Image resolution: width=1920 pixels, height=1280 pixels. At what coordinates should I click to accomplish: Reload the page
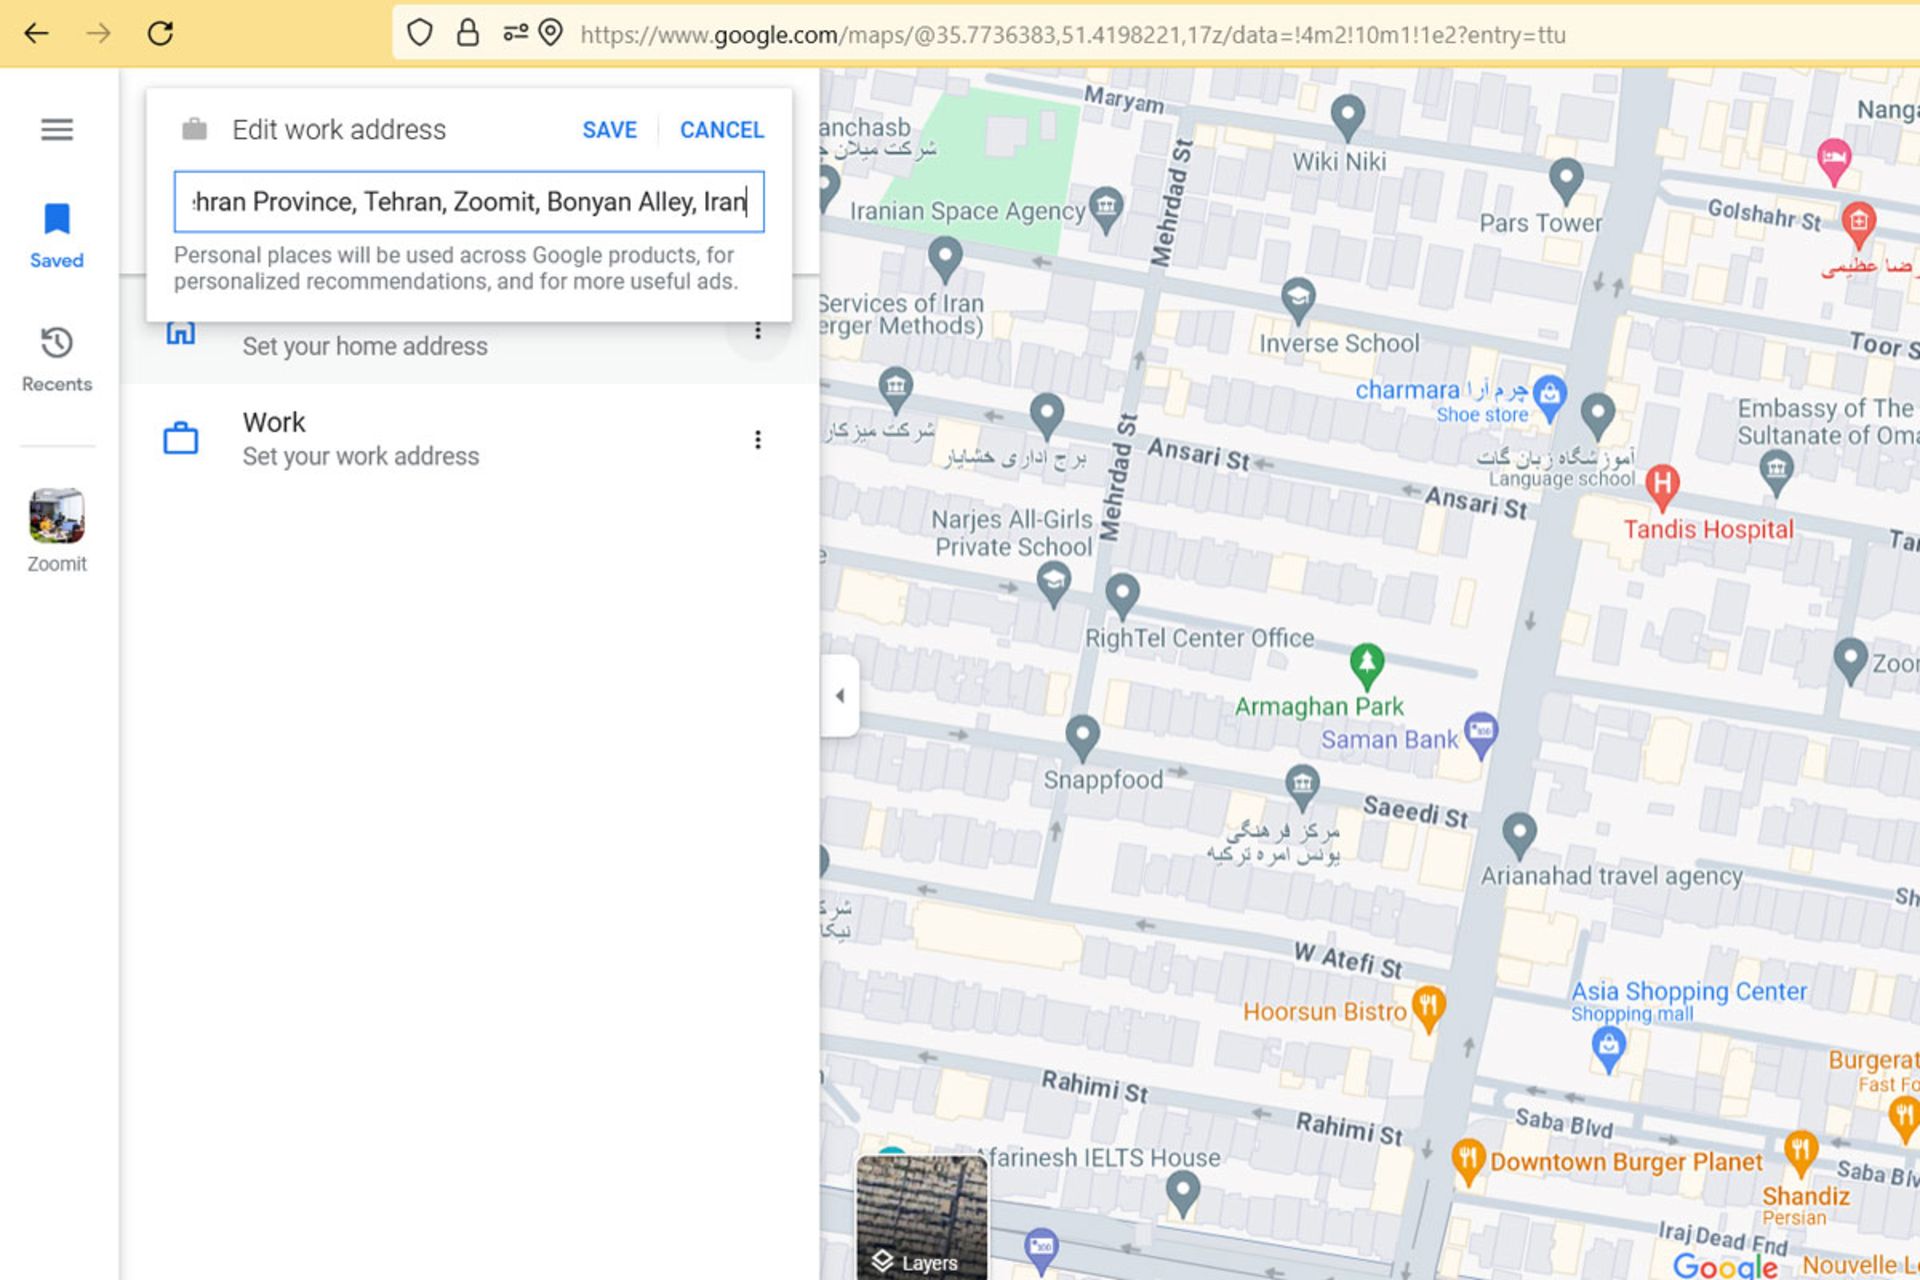[x=160, y=33]
